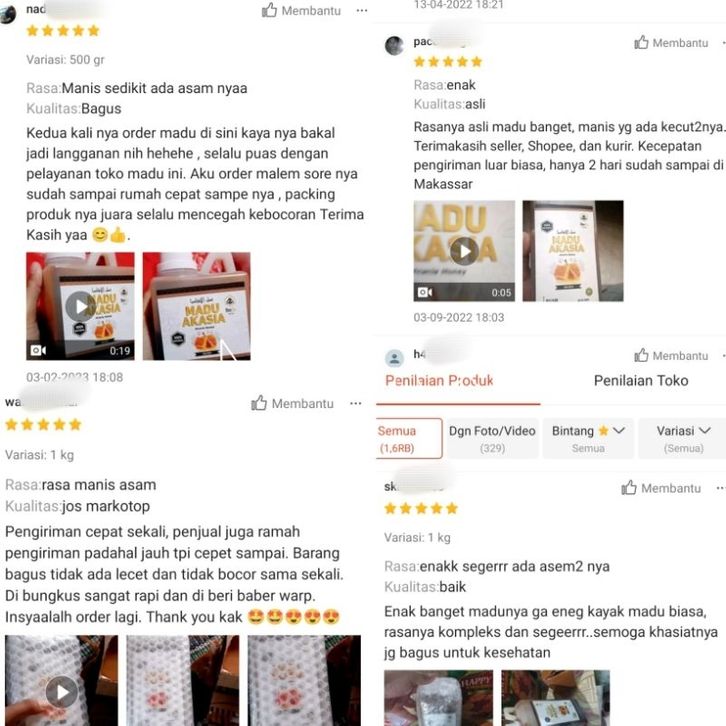Mark the enakk segerrr review as helpful
This screenshot has width=726, height=726.
(661, 488)
